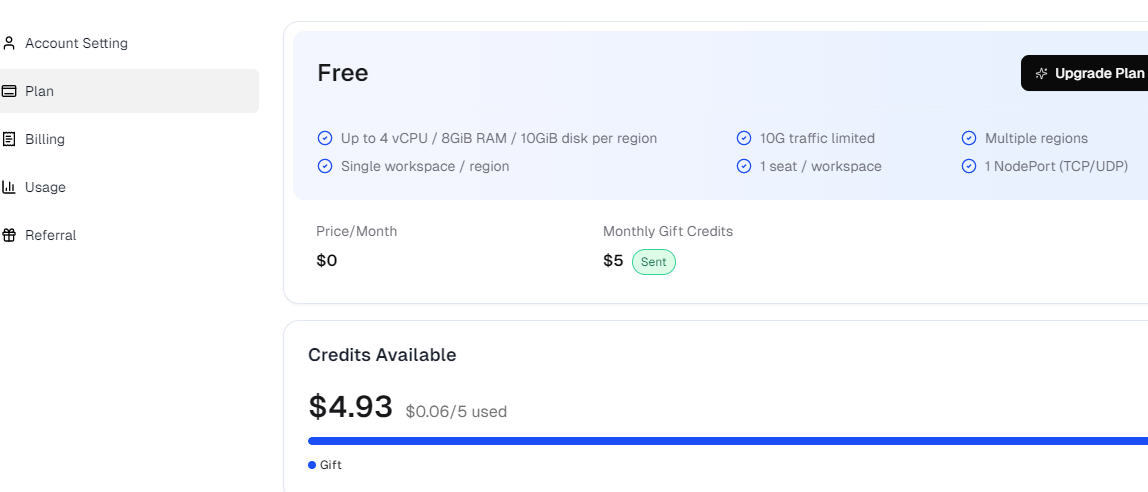
Task: Click the blue Gift legend dot
Action: 312,465
